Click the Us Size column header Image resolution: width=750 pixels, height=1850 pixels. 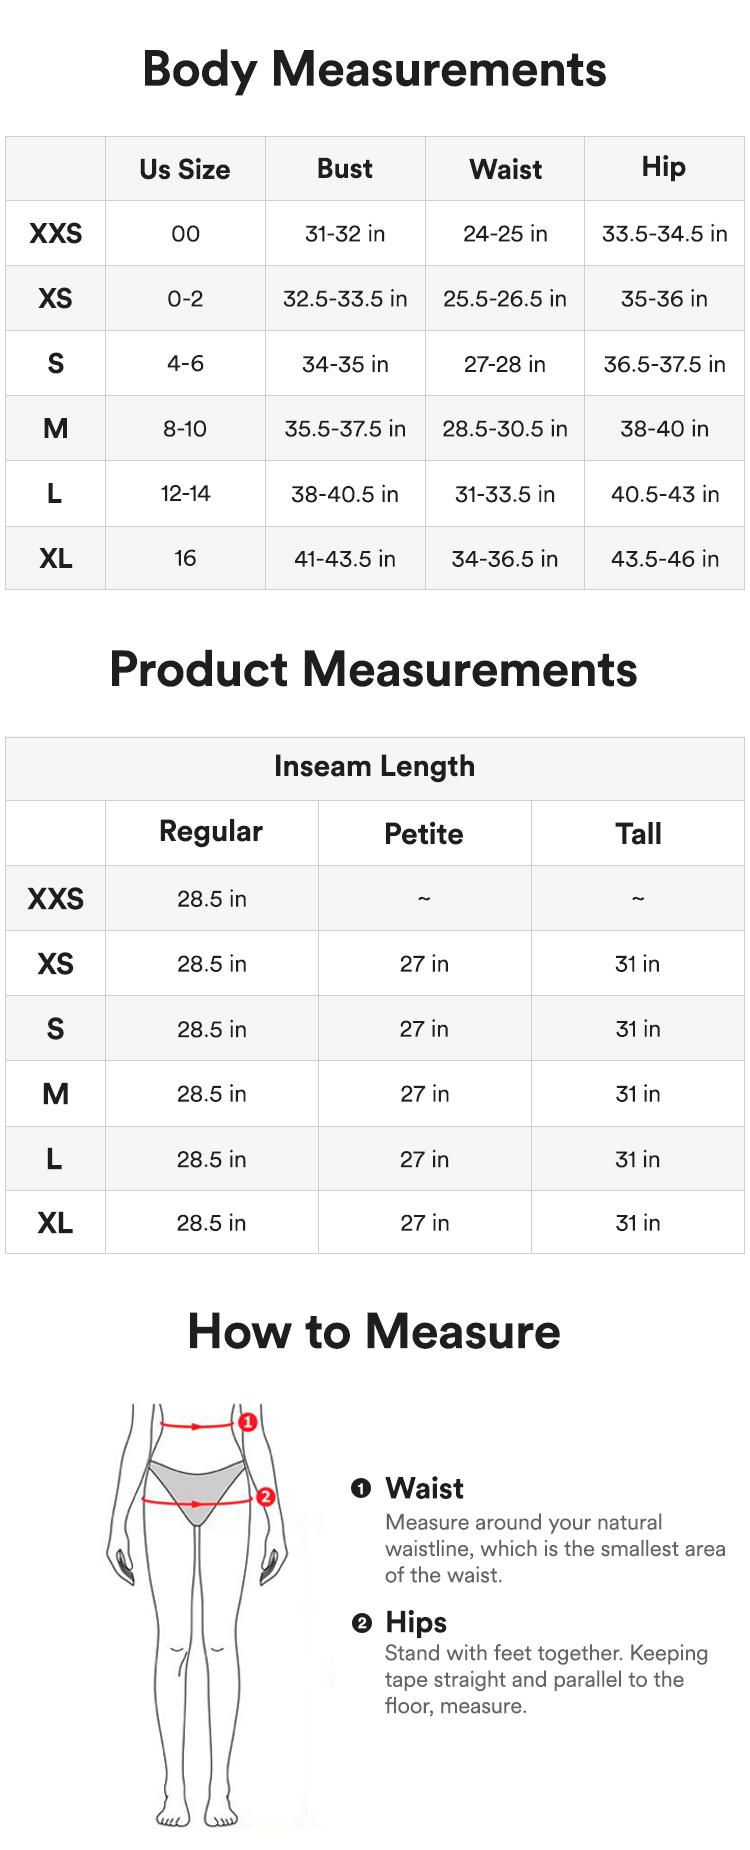(185, 170)
